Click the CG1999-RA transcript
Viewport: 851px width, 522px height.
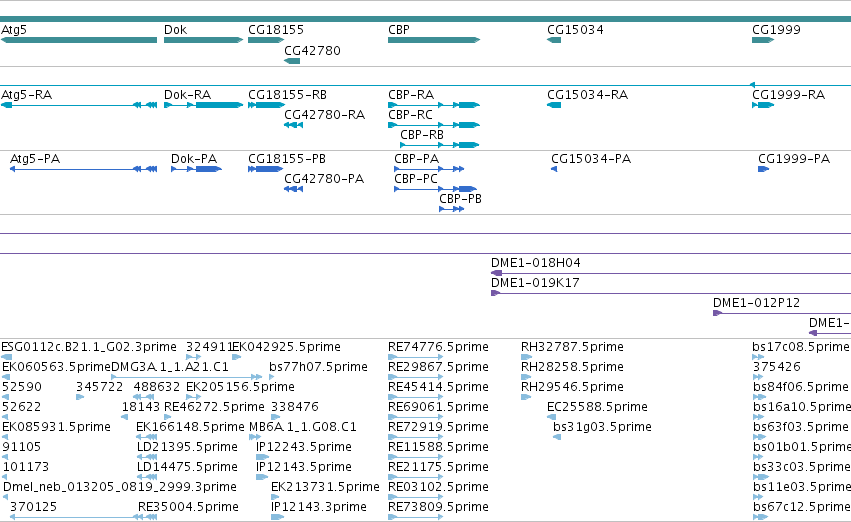[x=763, y=105]
